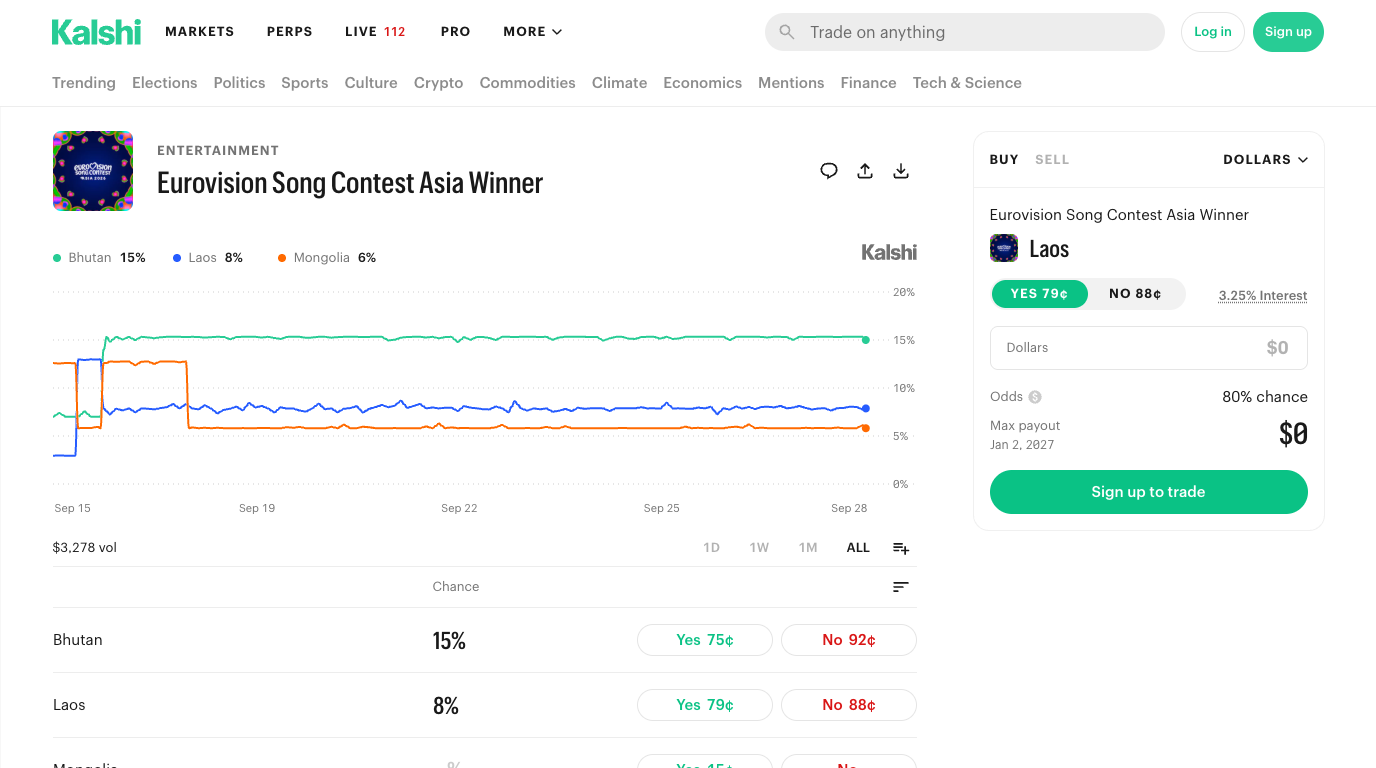Image resolution: width=1376 pixels, height=768 pixels.
Task: Open LIVE 112 in top navigation
Action: (x=375, y=32)
